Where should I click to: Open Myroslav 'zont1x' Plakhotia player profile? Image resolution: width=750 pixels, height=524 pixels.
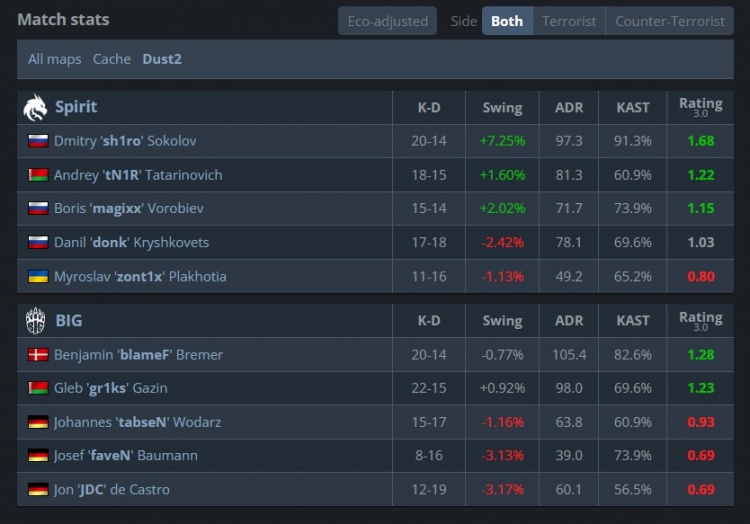click(x=140, y=276)
